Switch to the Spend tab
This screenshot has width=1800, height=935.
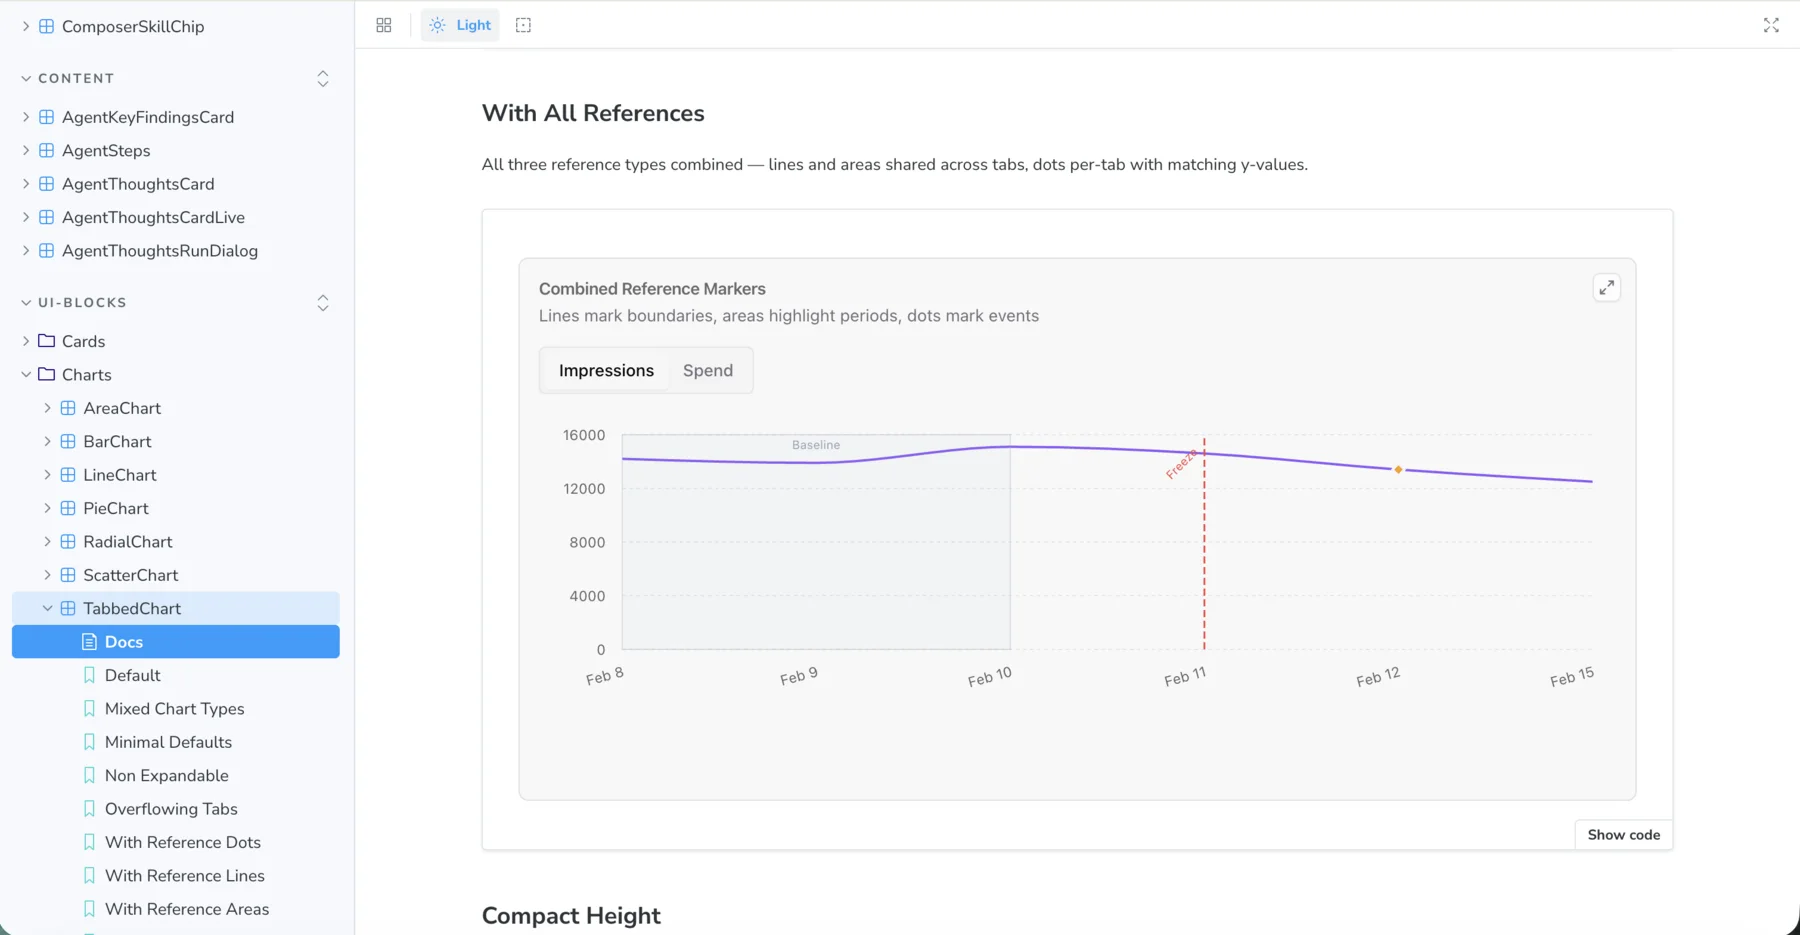[708, 370]
